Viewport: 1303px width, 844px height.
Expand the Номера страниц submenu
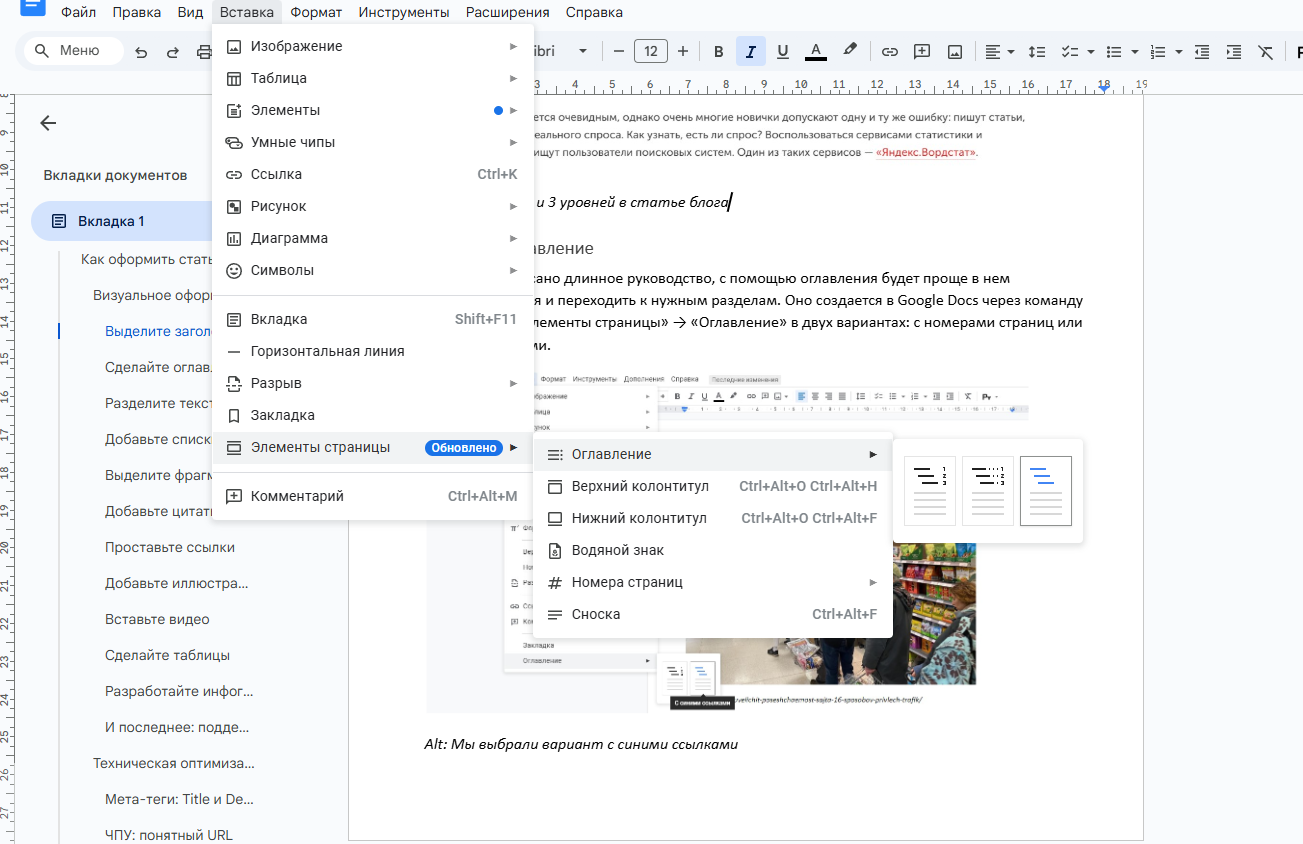pos(712,582)
